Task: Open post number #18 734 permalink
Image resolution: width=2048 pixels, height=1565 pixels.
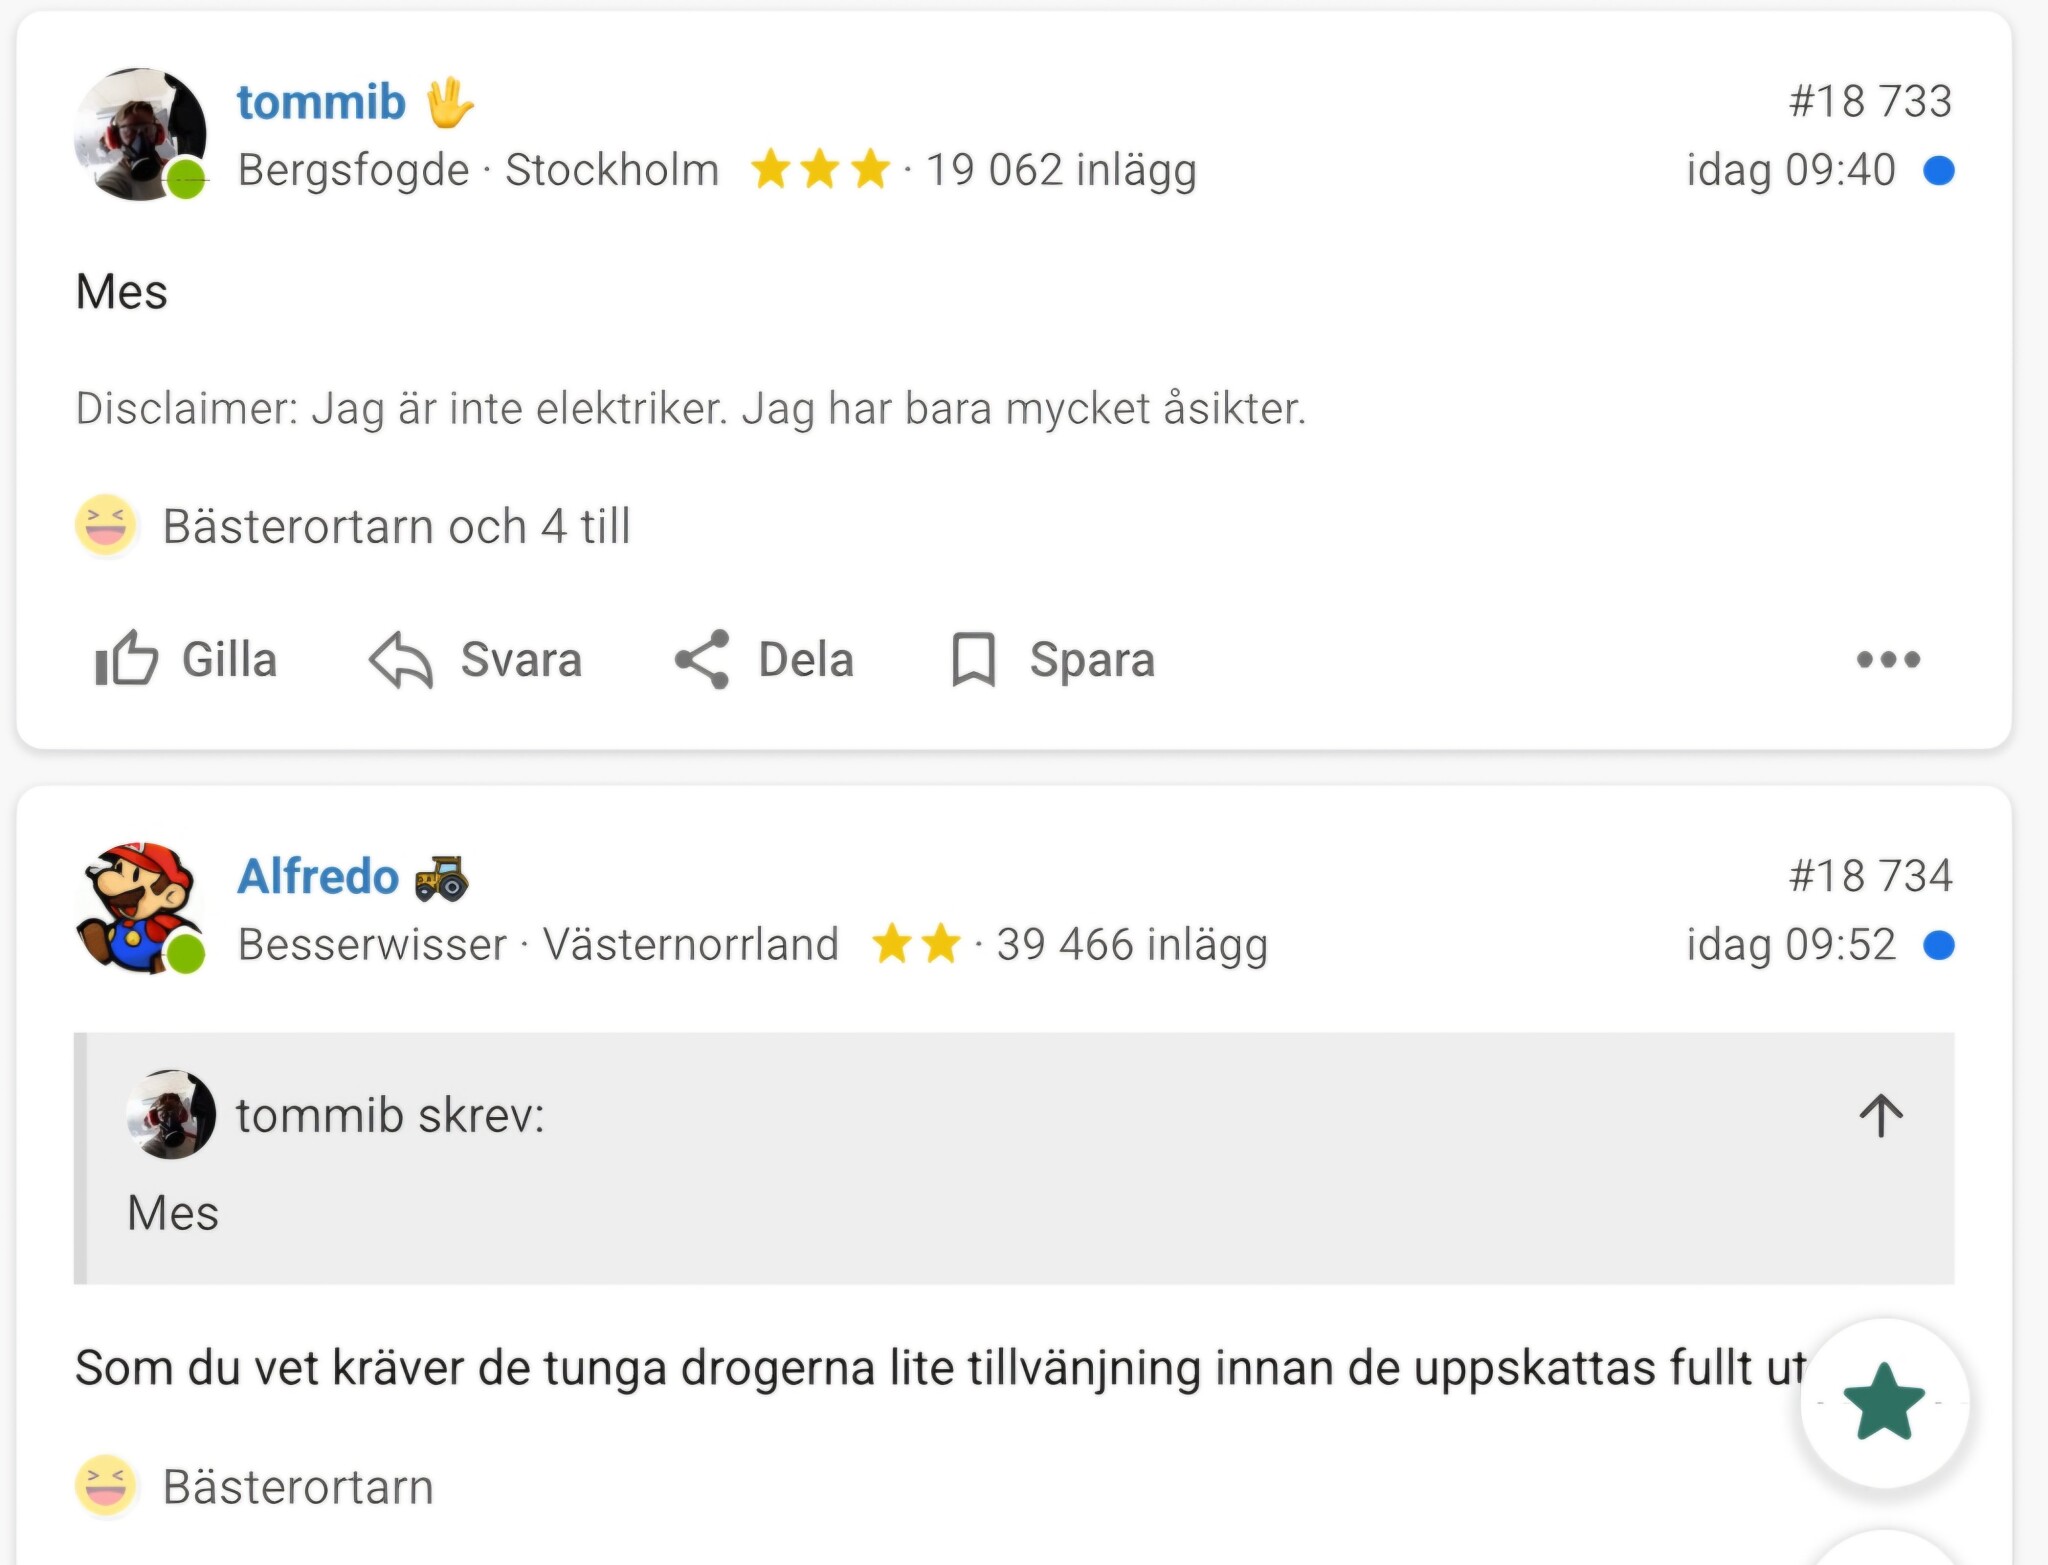Action: point(1870,876)
